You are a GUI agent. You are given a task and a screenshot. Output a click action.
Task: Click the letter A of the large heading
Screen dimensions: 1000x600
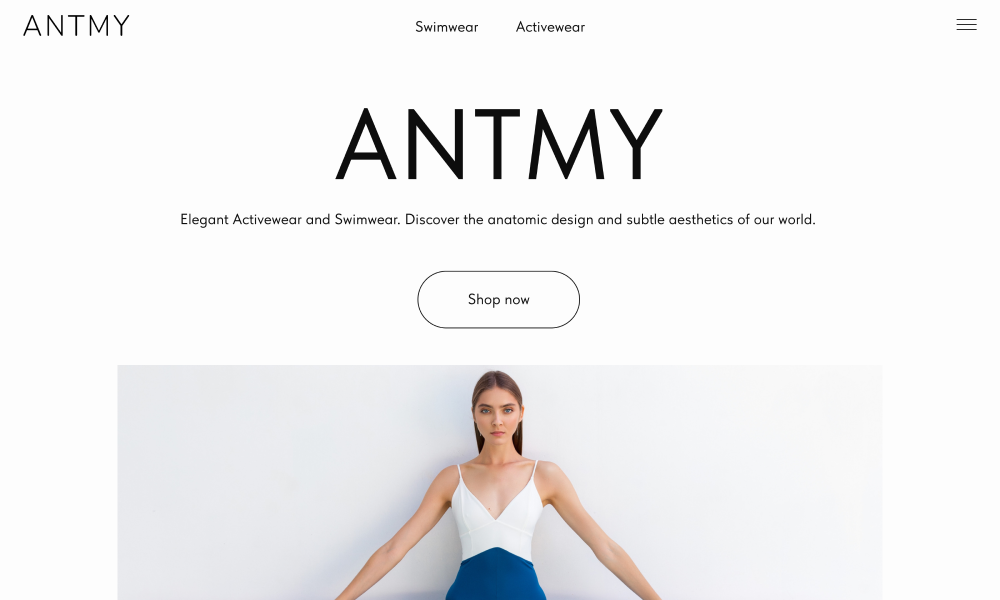[366, 144]
